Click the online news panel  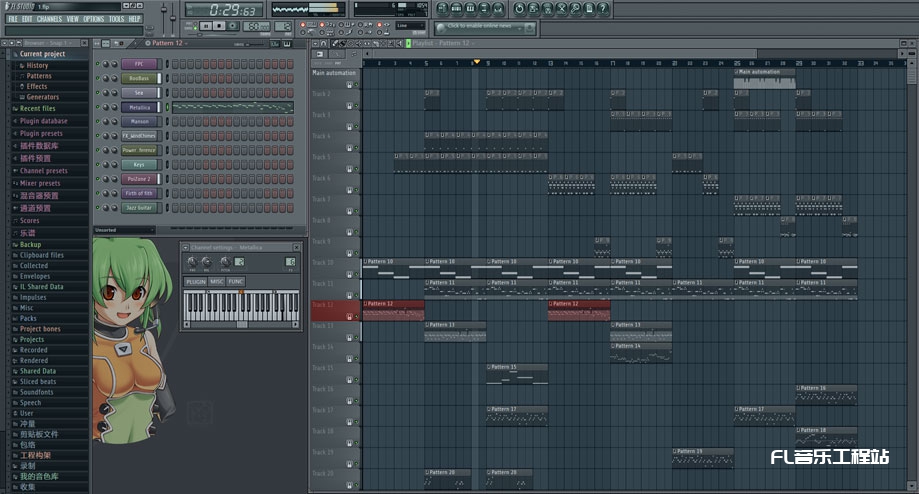point(485,28)
